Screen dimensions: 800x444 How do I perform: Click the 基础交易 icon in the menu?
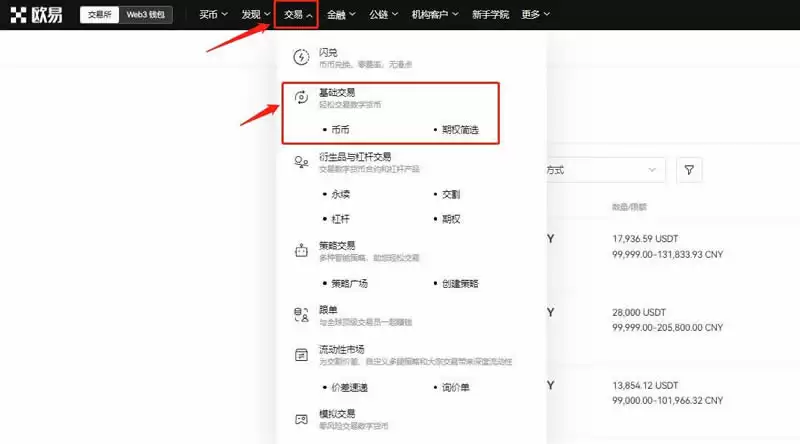point(301,97)
